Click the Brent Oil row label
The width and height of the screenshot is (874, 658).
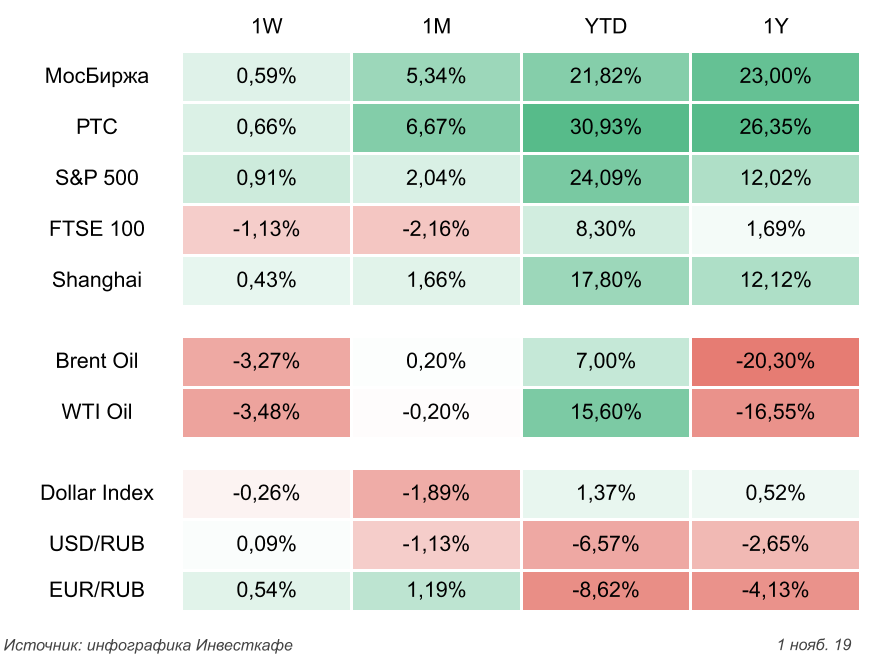click(97, 361)
